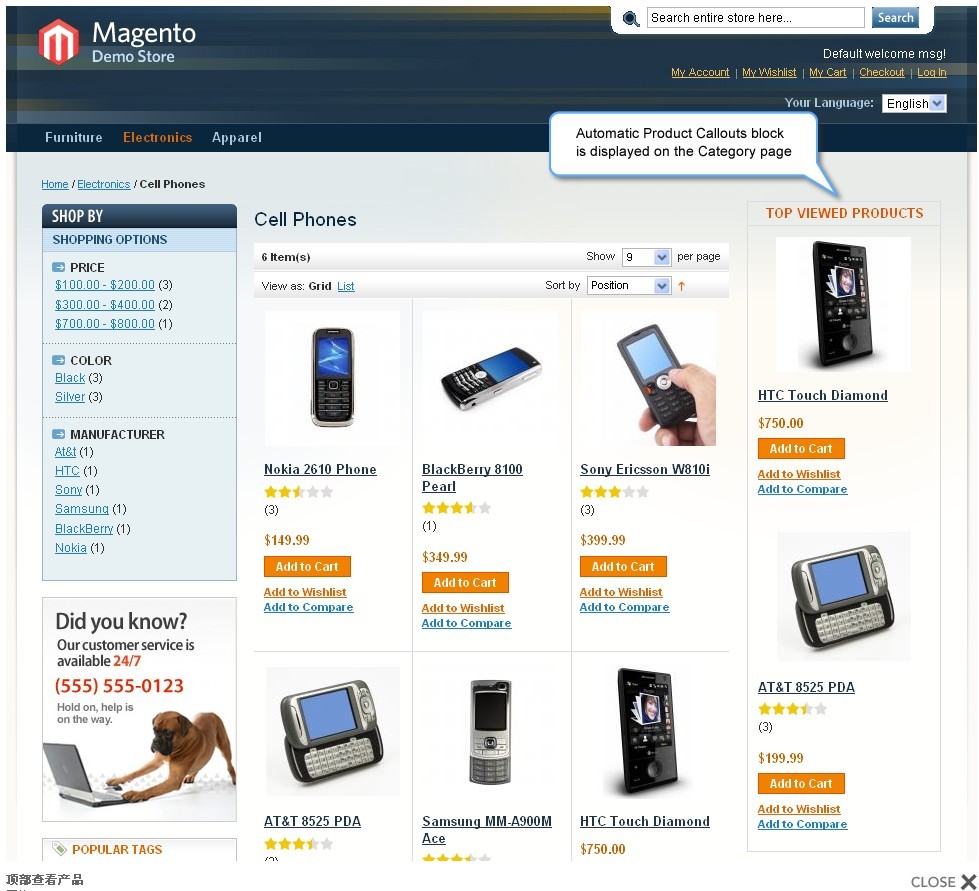
Task: Open the BlackBerry 8100 Pearl product image
Action: point(490,378)
